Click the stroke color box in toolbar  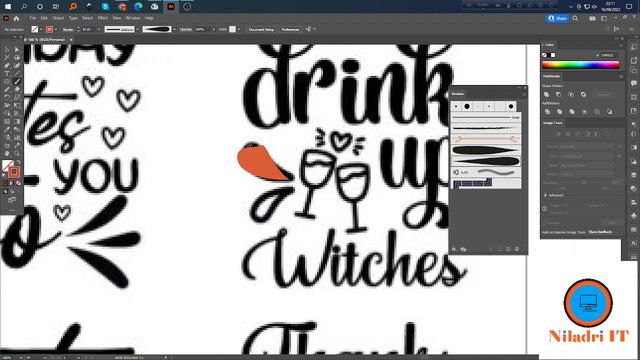(x=14, y=171)
